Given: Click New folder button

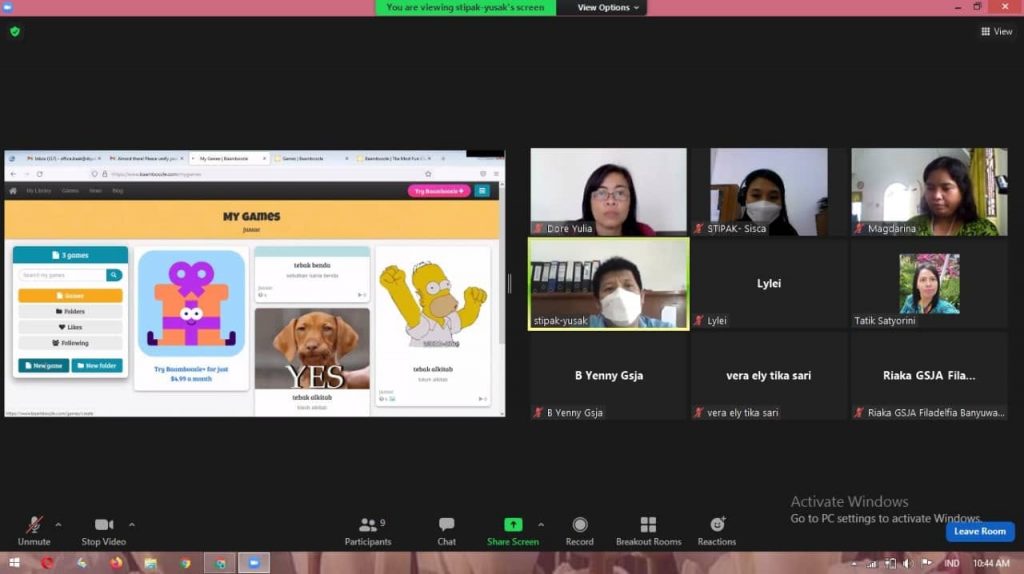Looking at the screenshot, I should click(x=97, y=366).
